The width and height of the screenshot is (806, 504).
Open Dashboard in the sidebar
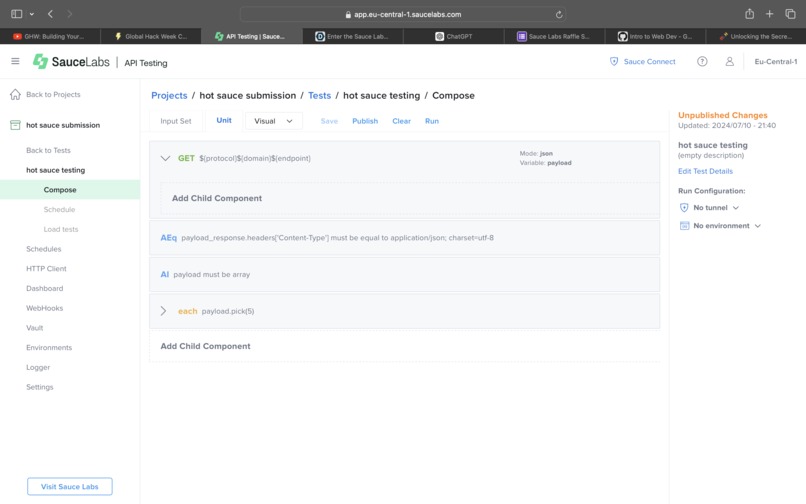(x=45, y=288)
